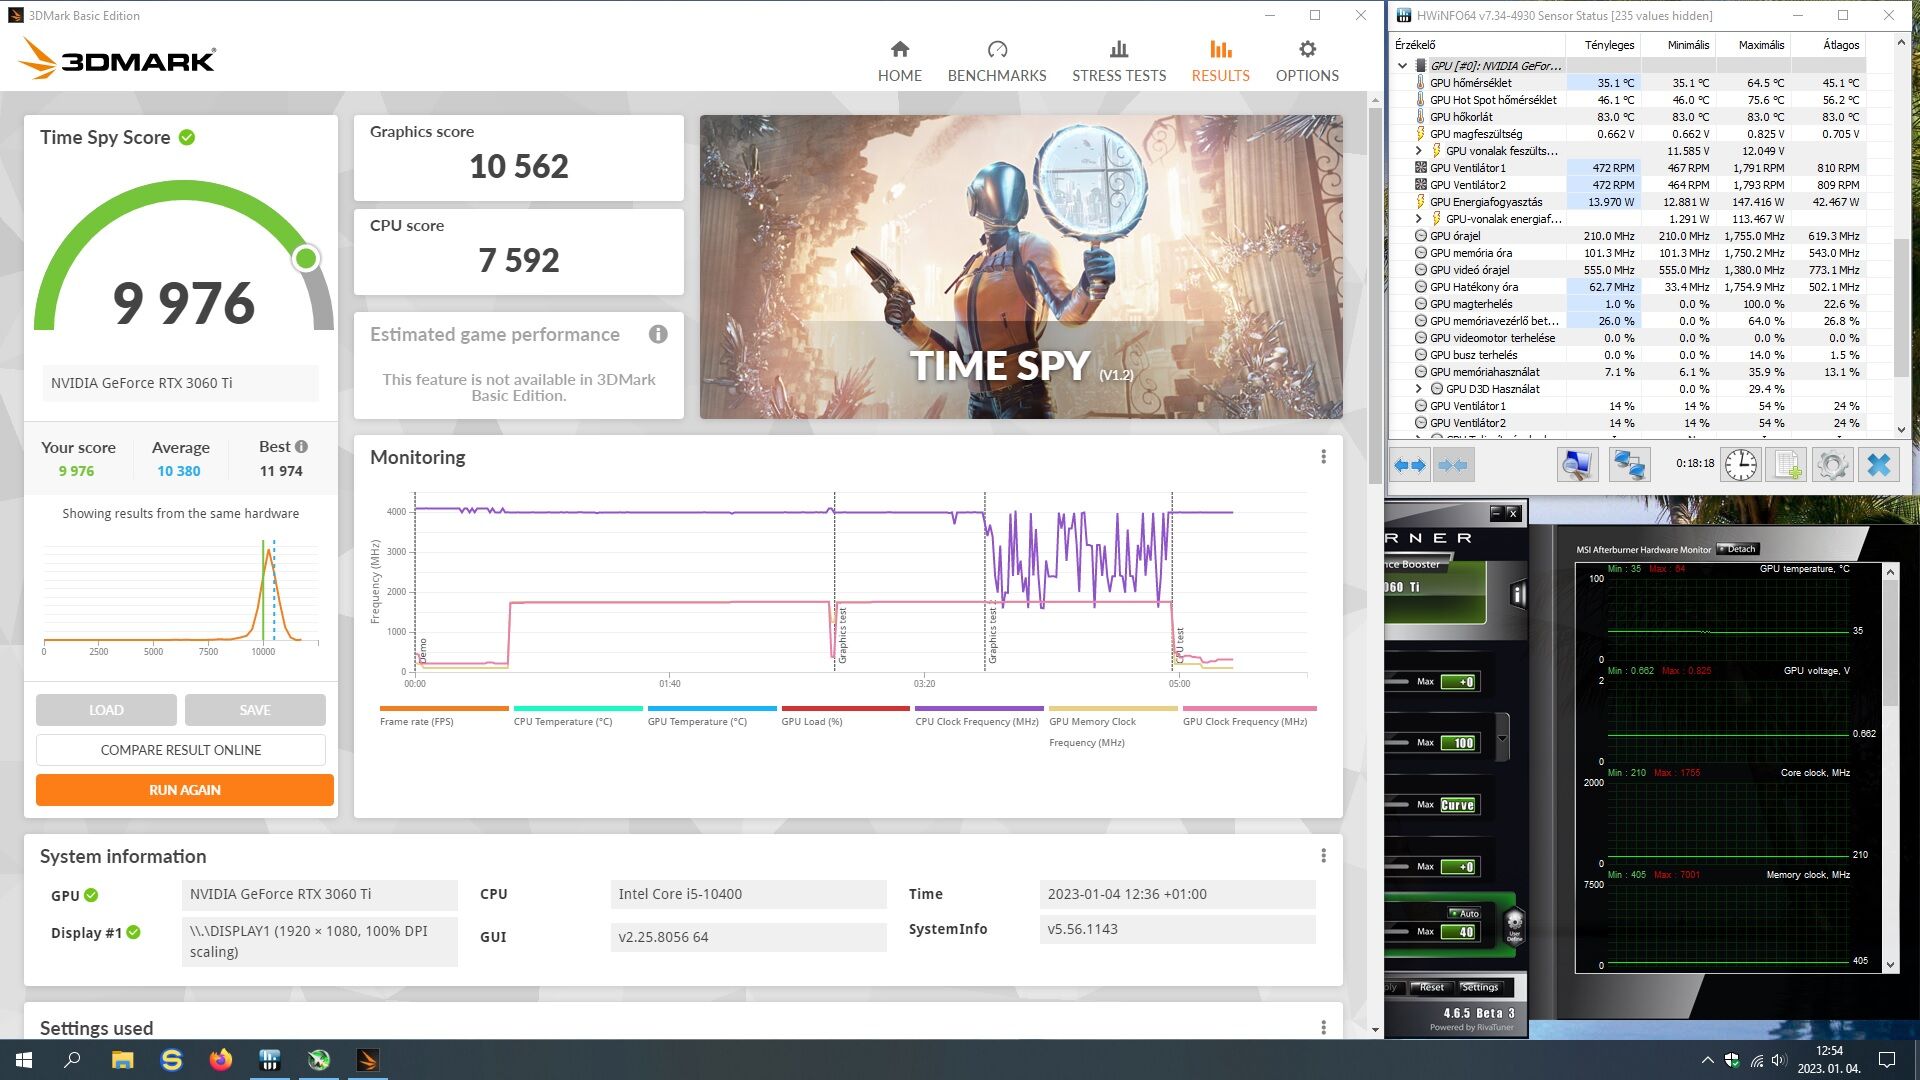Image resolution: width=1920 pixels, height=1080 pixels.
Task: Click the SAVE result button
Action: [x=255, y=710]
